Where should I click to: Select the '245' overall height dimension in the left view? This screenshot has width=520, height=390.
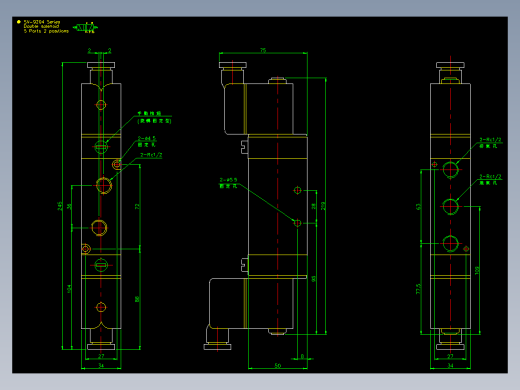(x=60, y=206)
